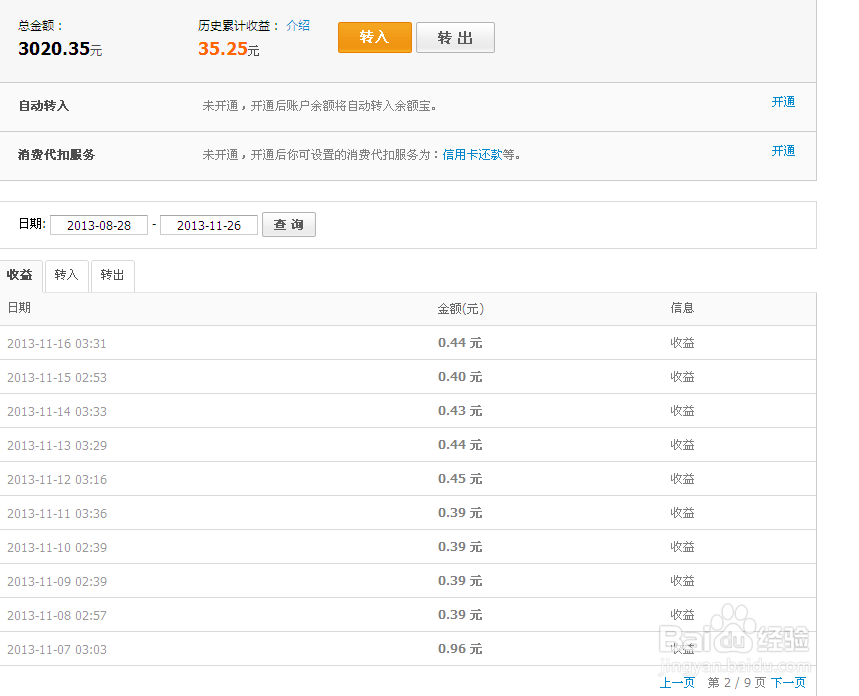Image resolution: width=859 pixels, height=696 pixels.
Task: Click the start date field showing 2013-08-28
Action: 98,225
